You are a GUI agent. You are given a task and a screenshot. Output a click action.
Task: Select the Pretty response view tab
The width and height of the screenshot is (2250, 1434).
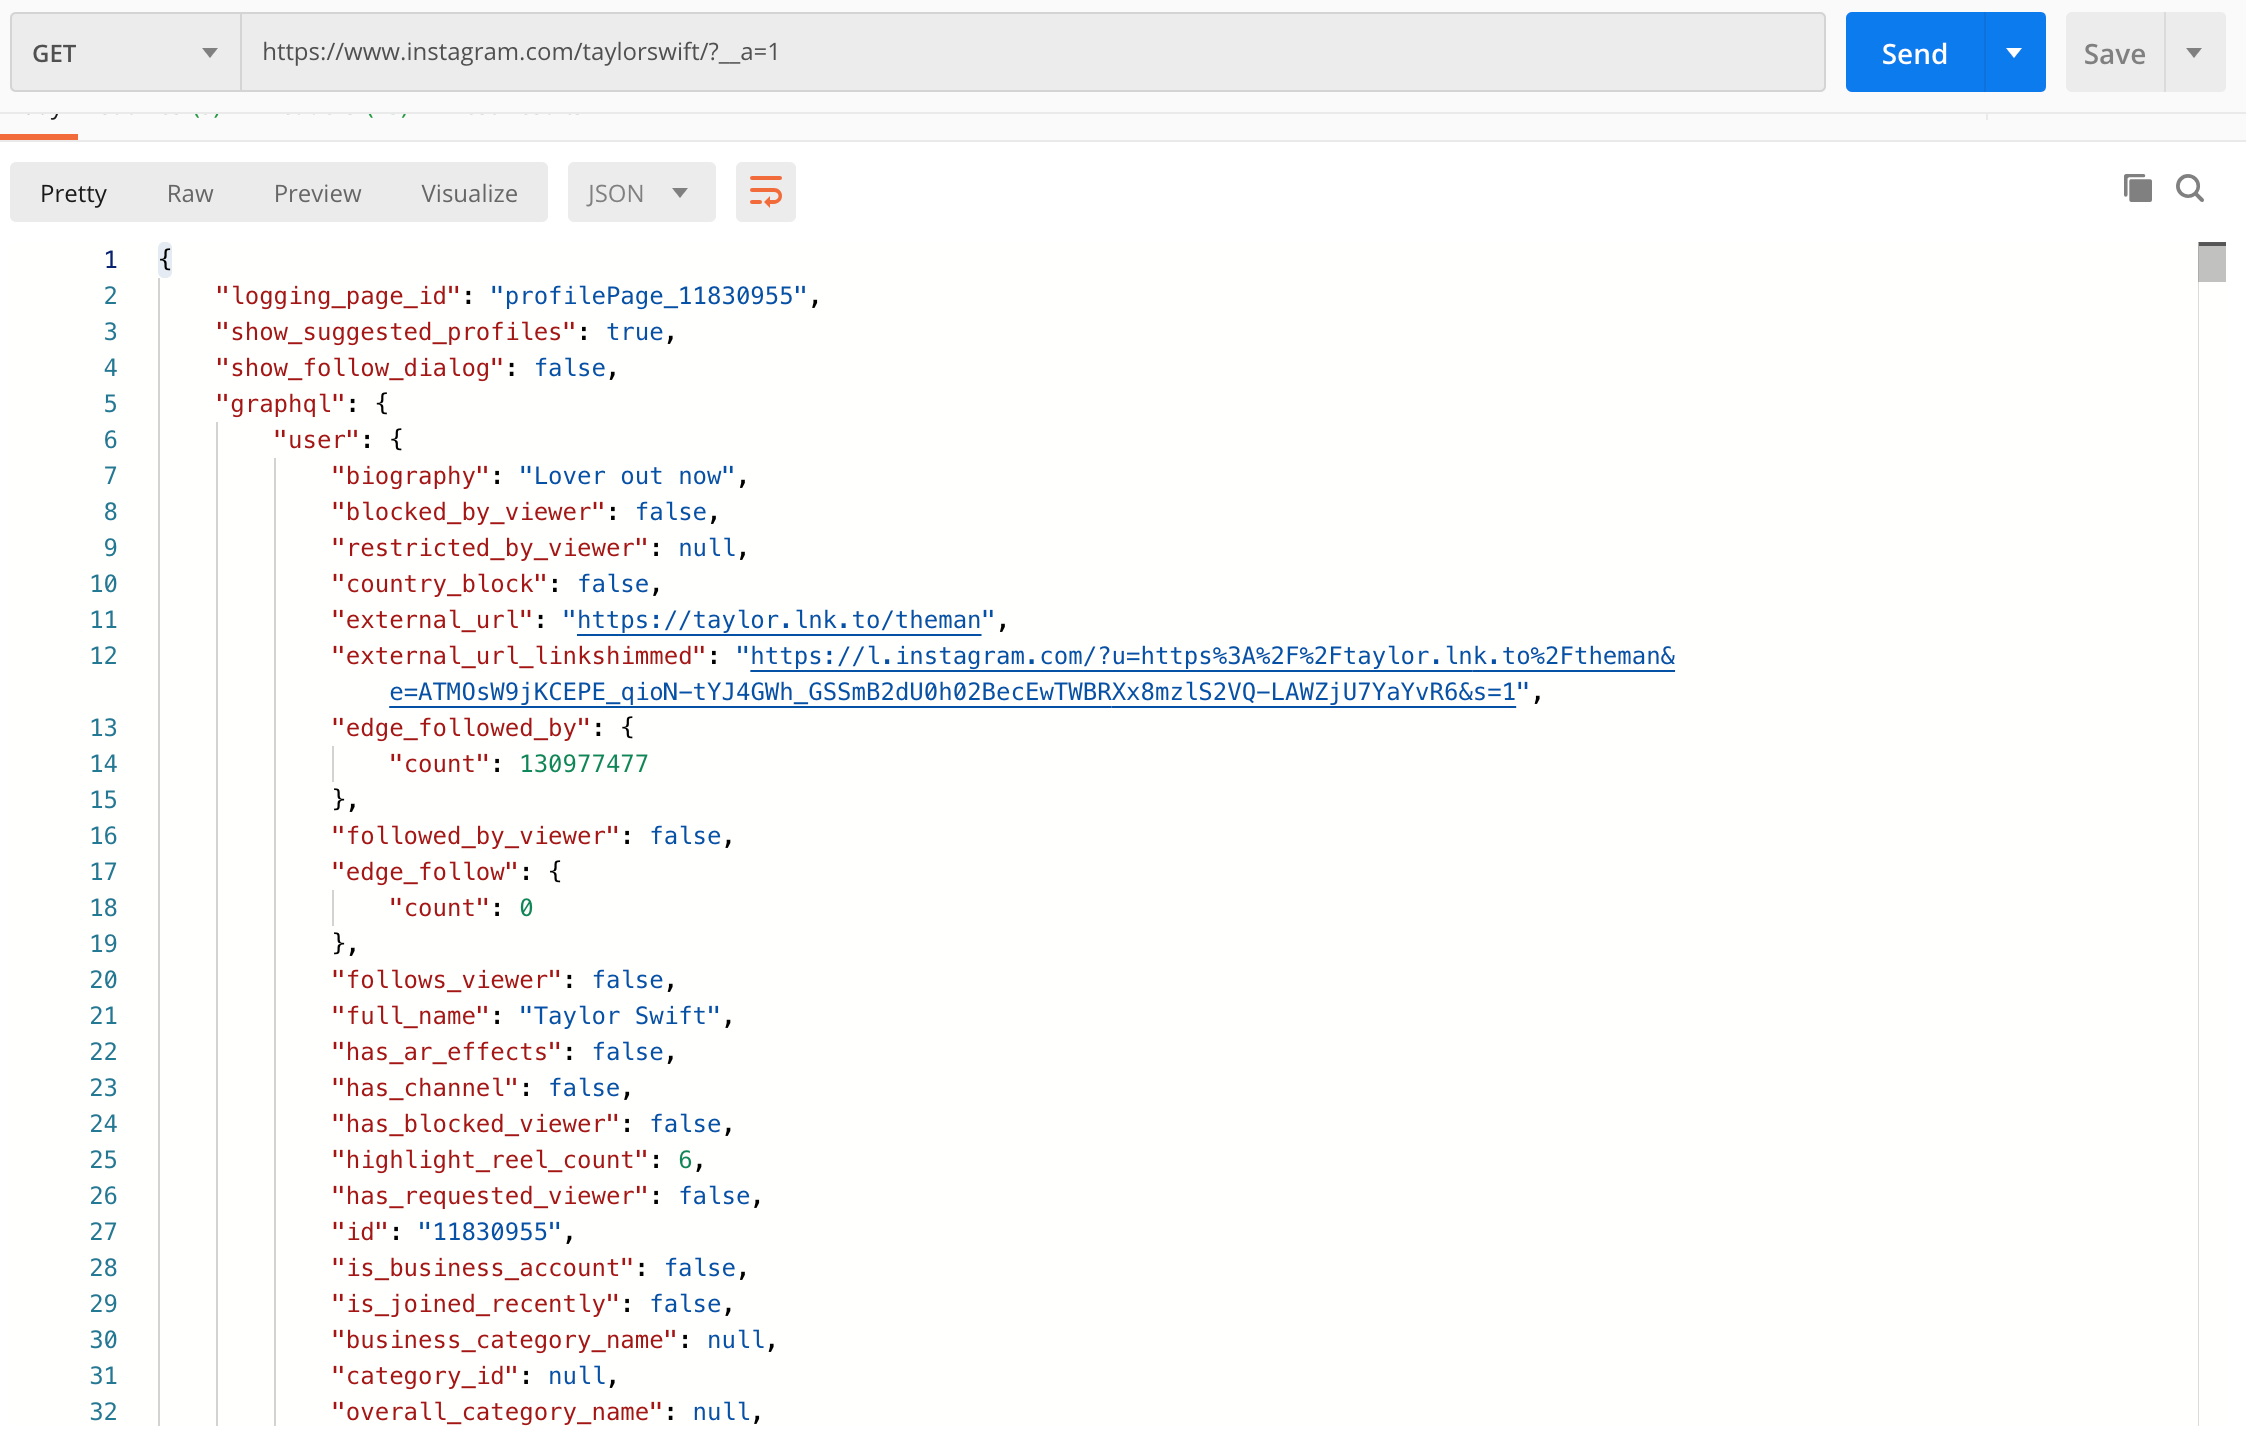(x=73, y=192)
